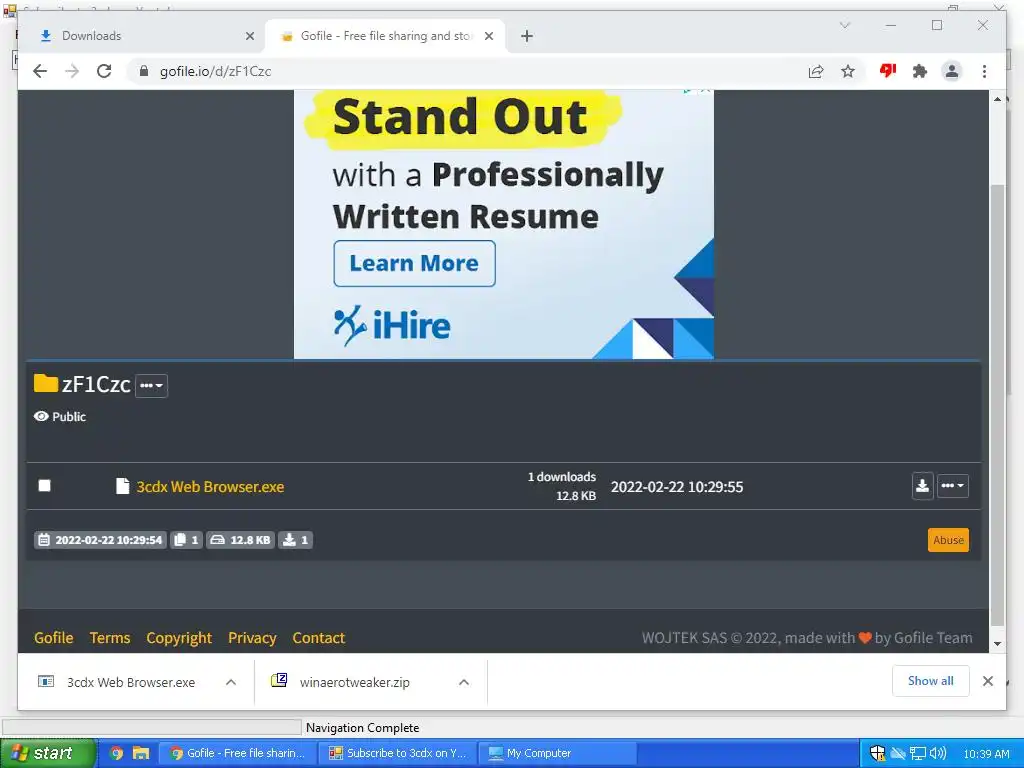The width and height of the screenshot is (1024, 768).
Task: Switch to the Downloads tab
Action: click(x=142, y=36)
